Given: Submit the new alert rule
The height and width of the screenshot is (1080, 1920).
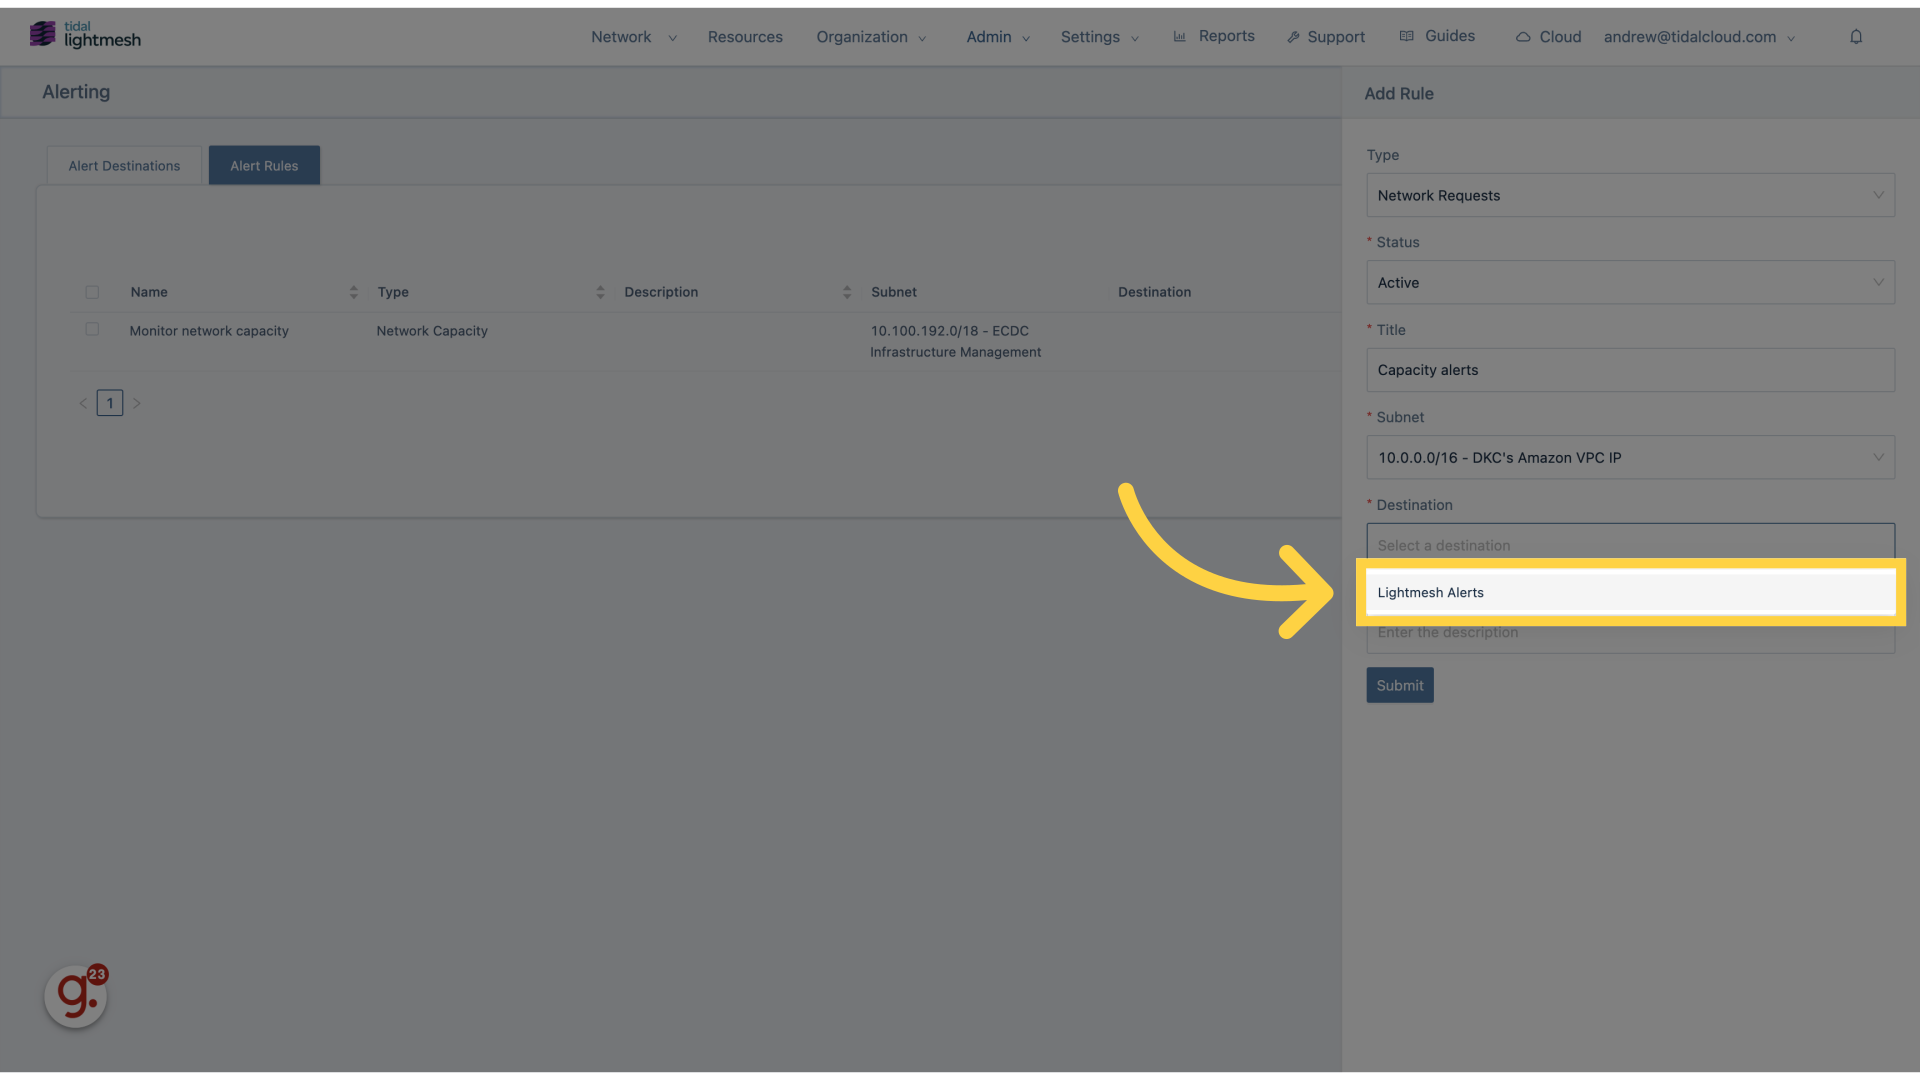Looking at the screenshot, I should [1399, 685].
